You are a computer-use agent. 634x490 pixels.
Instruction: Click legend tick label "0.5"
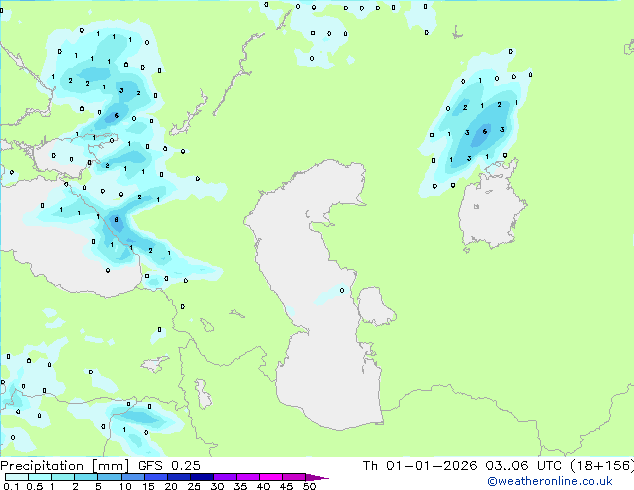click(x=35, y=486)
